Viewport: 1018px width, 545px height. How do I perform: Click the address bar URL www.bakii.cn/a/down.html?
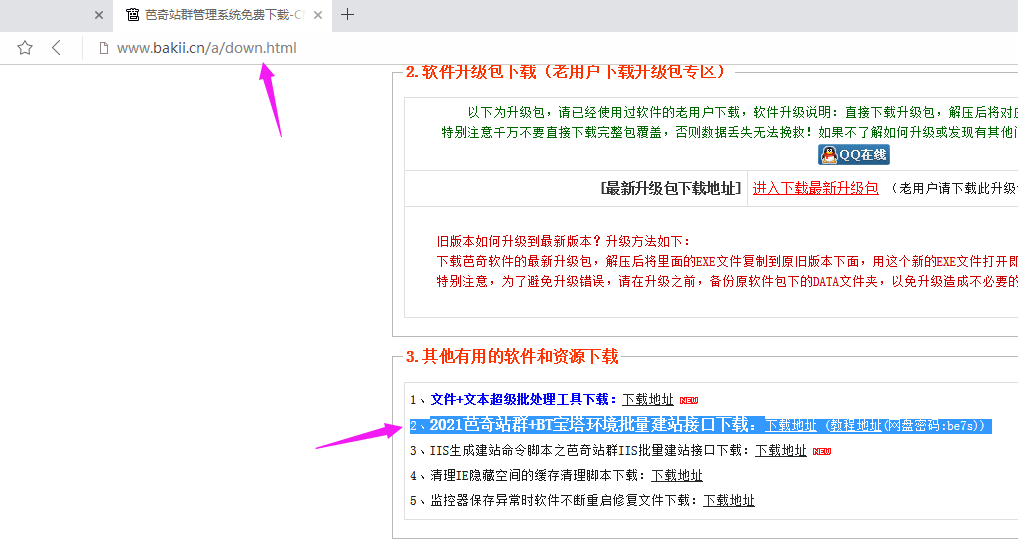click(206, 48)
